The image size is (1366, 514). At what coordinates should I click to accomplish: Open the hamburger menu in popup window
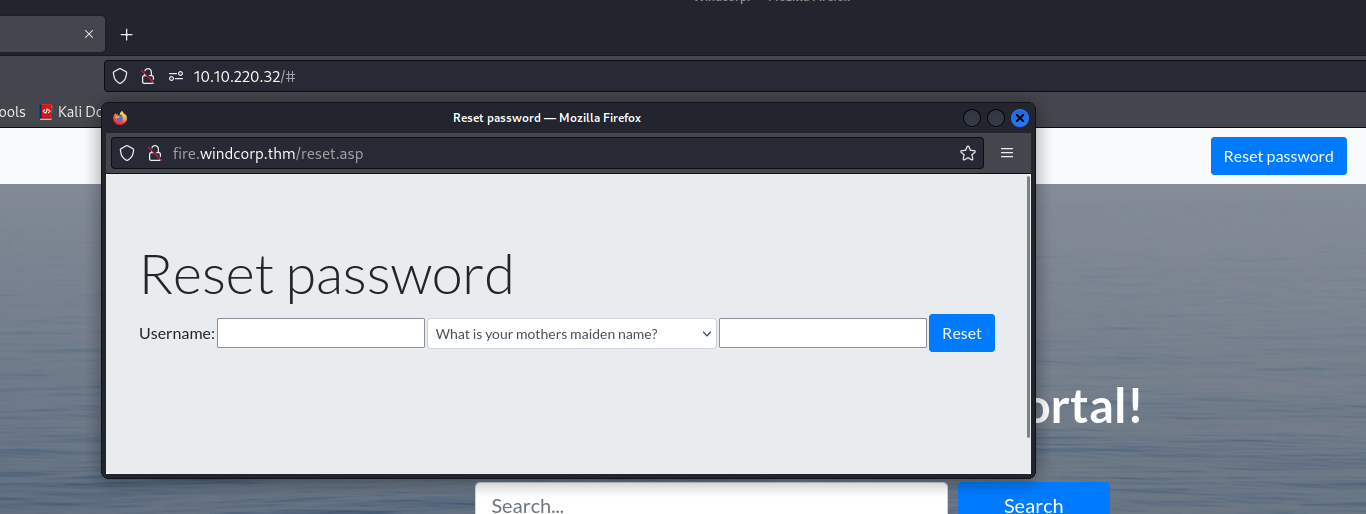1007,153
